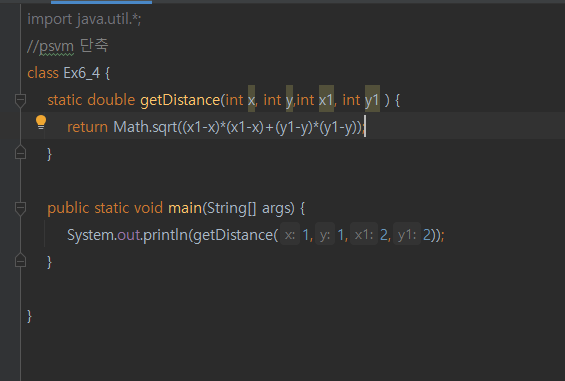Click println in the System.out statement
This screenshot has width=565, height=381.
pyautogui.click(x=165, y=235)
